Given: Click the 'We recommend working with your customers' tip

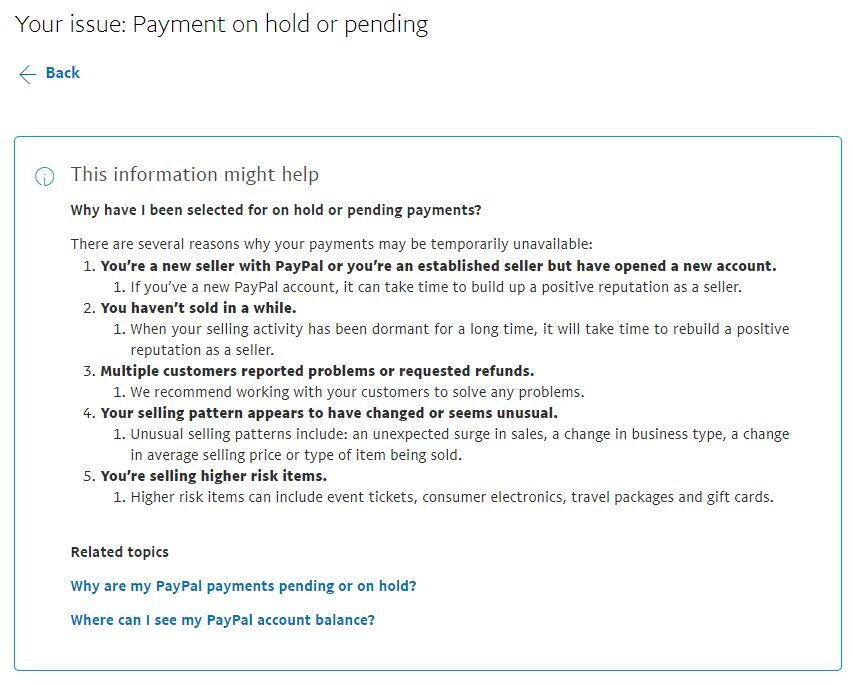Looking at the screenshot, I should pyautogui.click(x=357, y=392).
